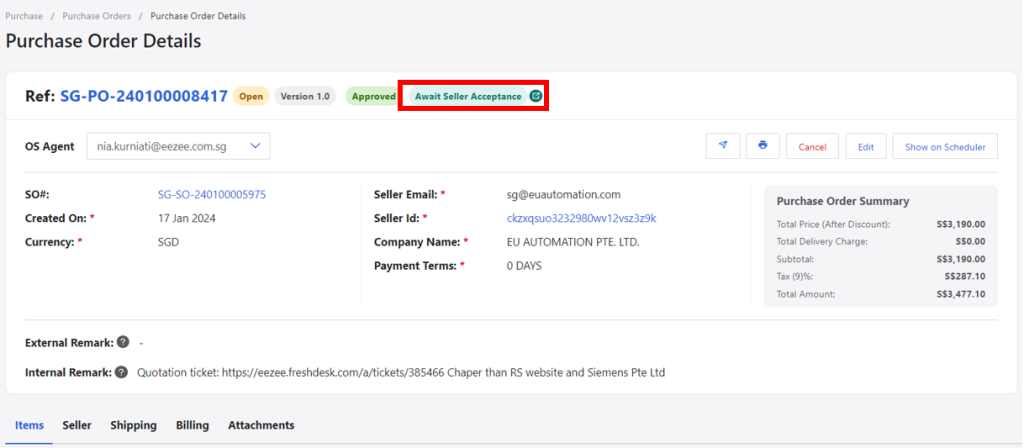Open the external link icon beside Await Seller Acceptance
1024x448 pixels.
pyautogui.click(x=536, y=96)
